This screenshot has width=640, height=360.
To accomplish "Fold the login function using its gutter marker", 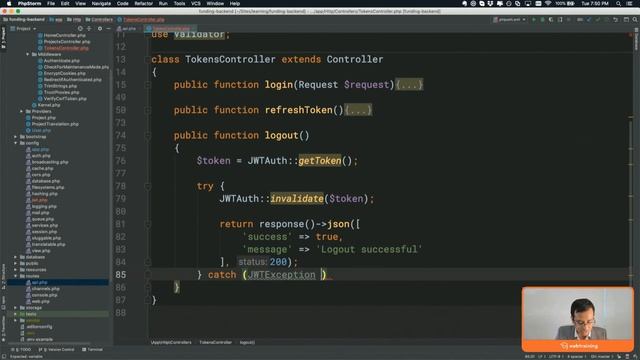I will [x=148, y=85].
